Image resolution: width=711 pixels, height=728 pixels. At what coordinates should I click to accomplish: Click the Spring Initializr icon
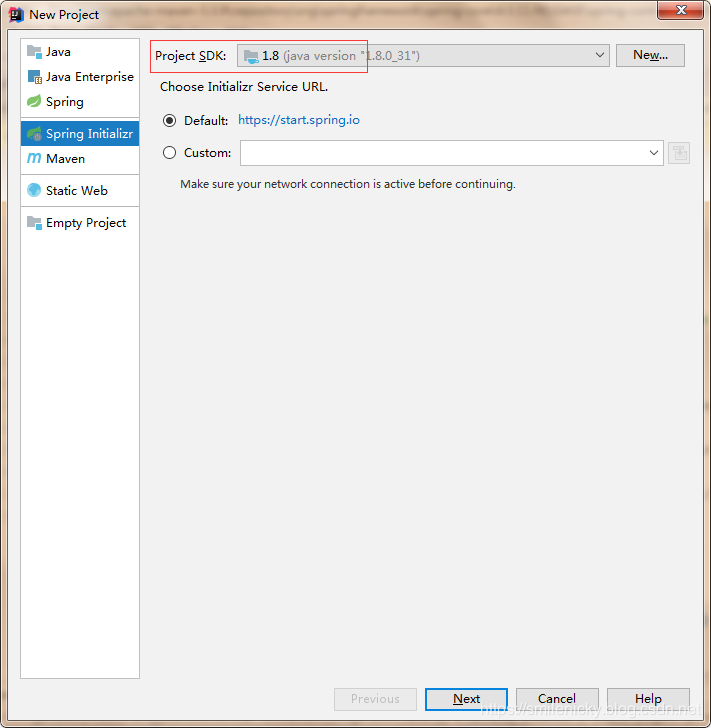[x=34, y=134]
